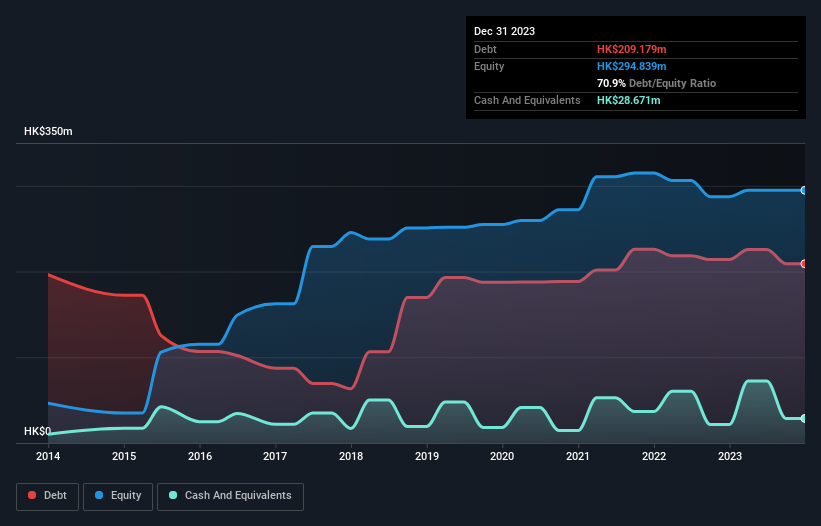This screenshot has width=821, height=526.
Task: Click the Equity value HK$294.839m
Action: click(631, 66)
